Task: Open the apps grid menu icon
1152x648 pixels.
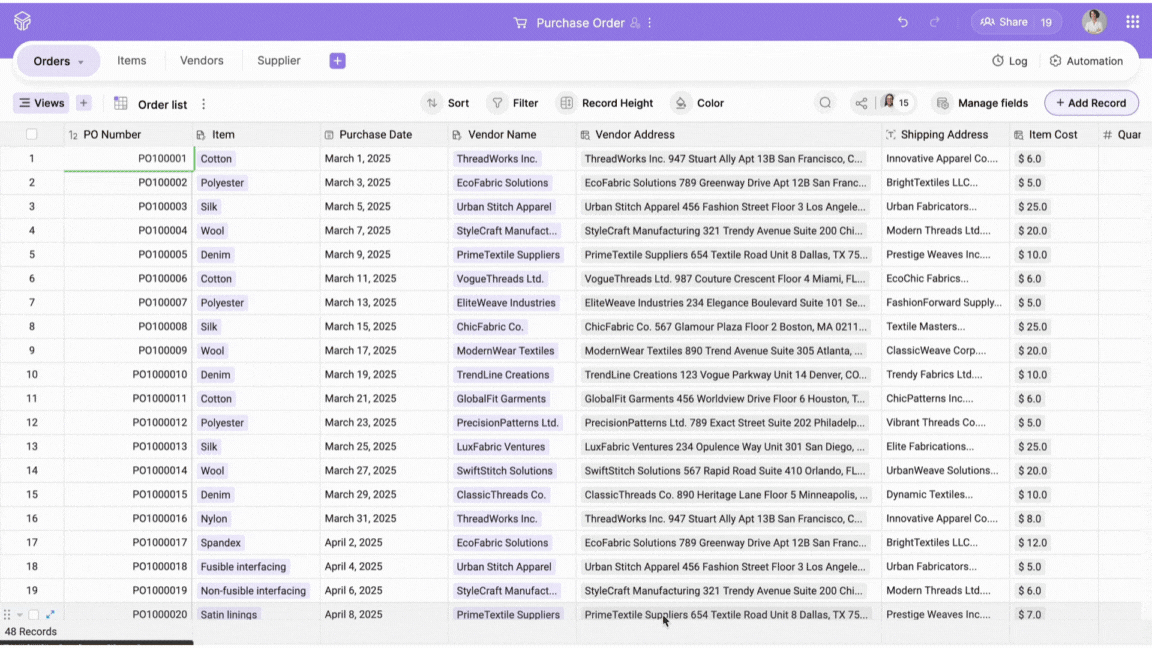Action: click(x=1132, y=22)
